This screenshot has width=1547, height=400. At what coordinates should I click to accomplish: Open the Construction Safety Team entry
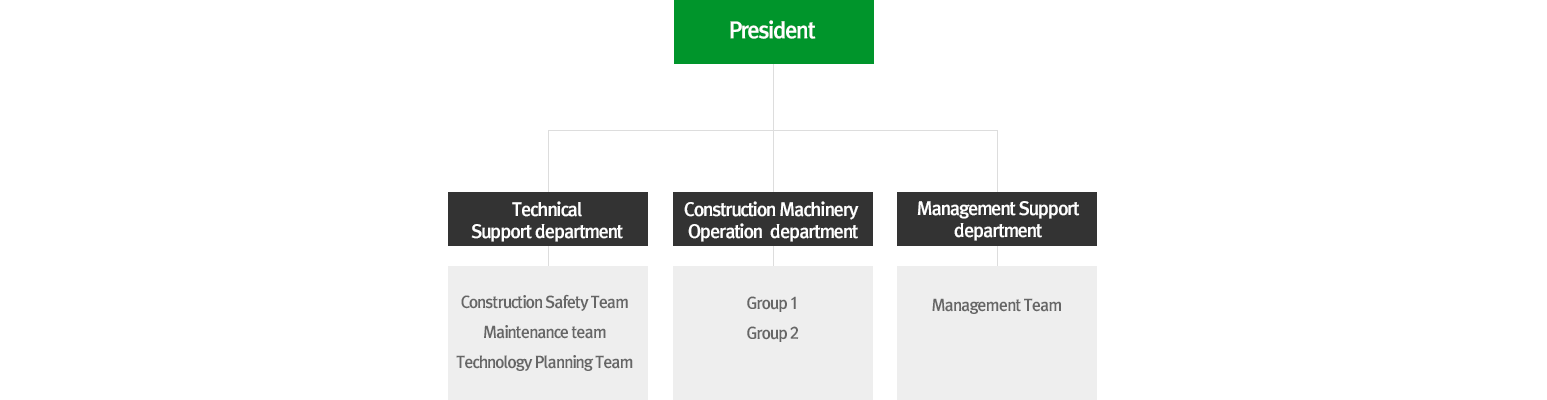pos(544,302)
